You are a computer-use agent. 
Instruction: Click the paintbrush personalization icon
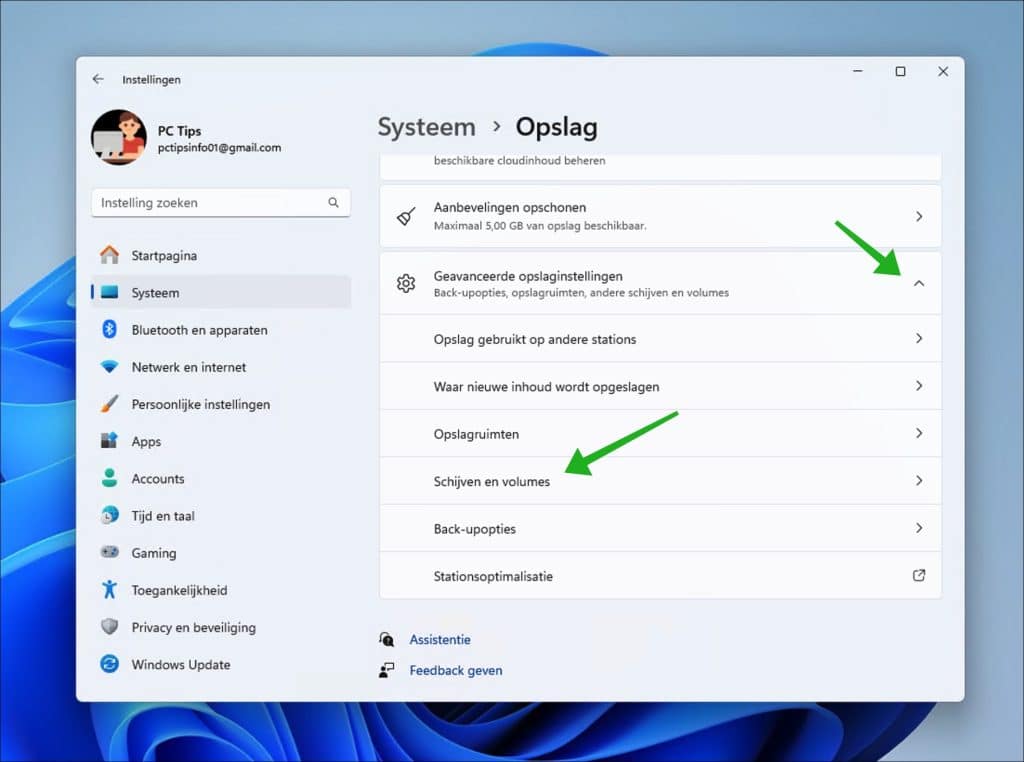coord(110,404)
